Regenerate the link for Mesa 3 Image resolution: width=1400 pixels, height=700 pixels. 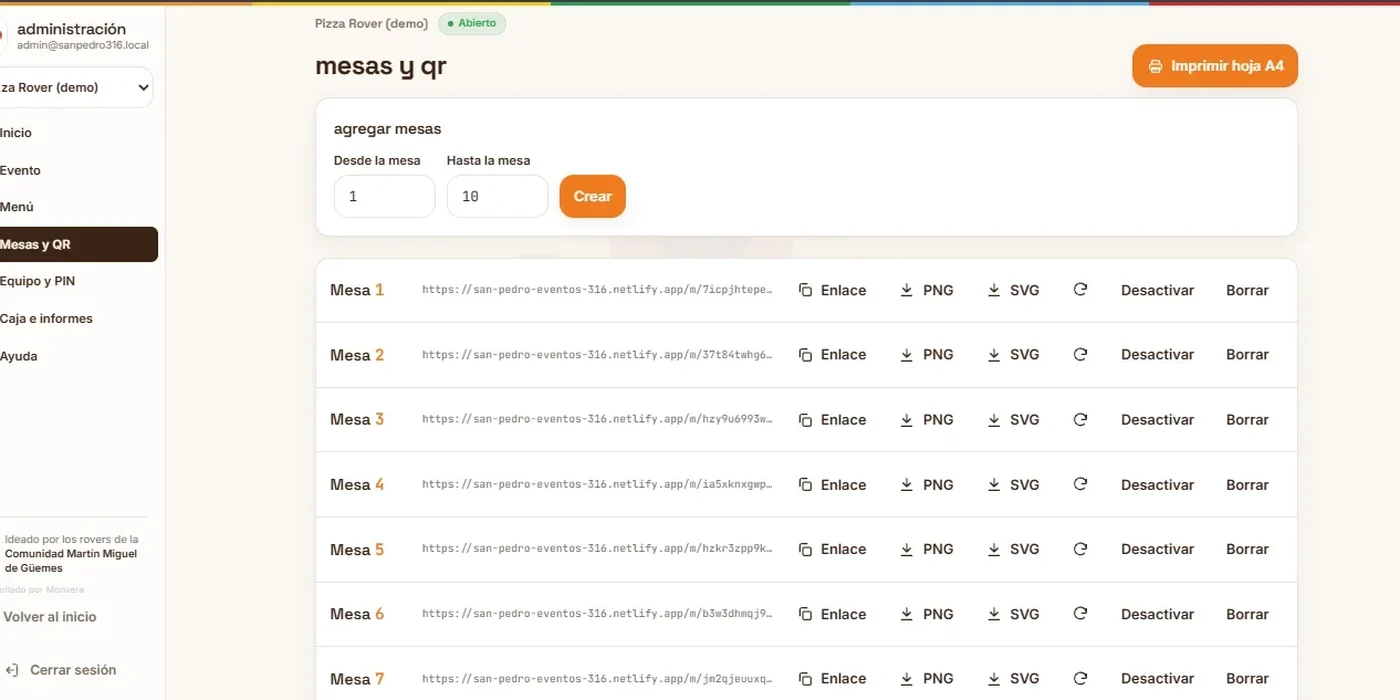click(x=1080, y=420)
